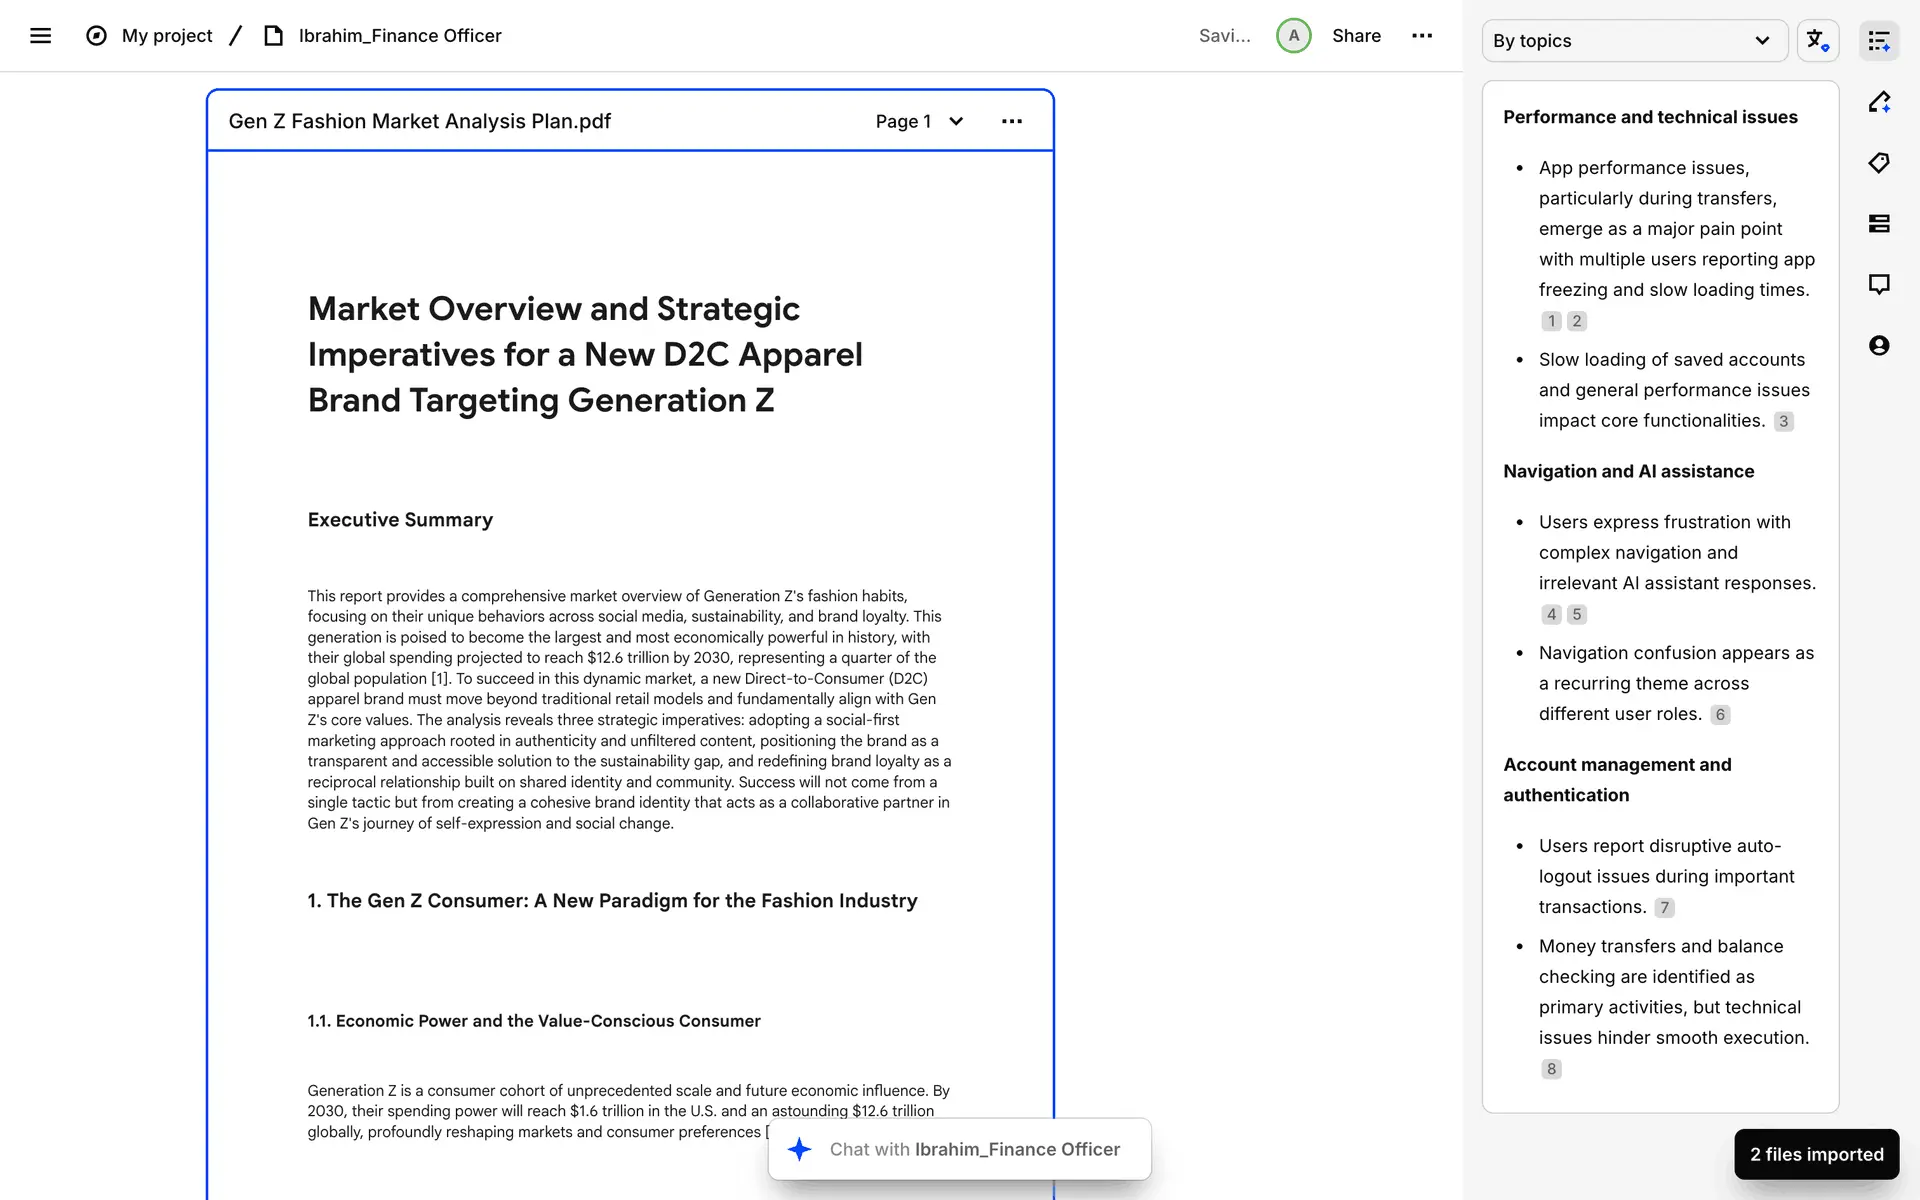1920x1200 pixels.
Task: Open top bar more options ellipsis
Action: [x=1421, y=36]
